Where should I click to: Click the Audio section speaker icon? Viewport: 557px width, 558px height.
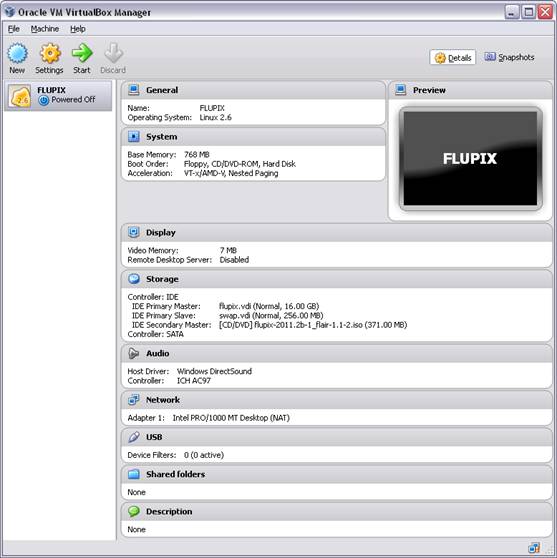click(133, 353)
